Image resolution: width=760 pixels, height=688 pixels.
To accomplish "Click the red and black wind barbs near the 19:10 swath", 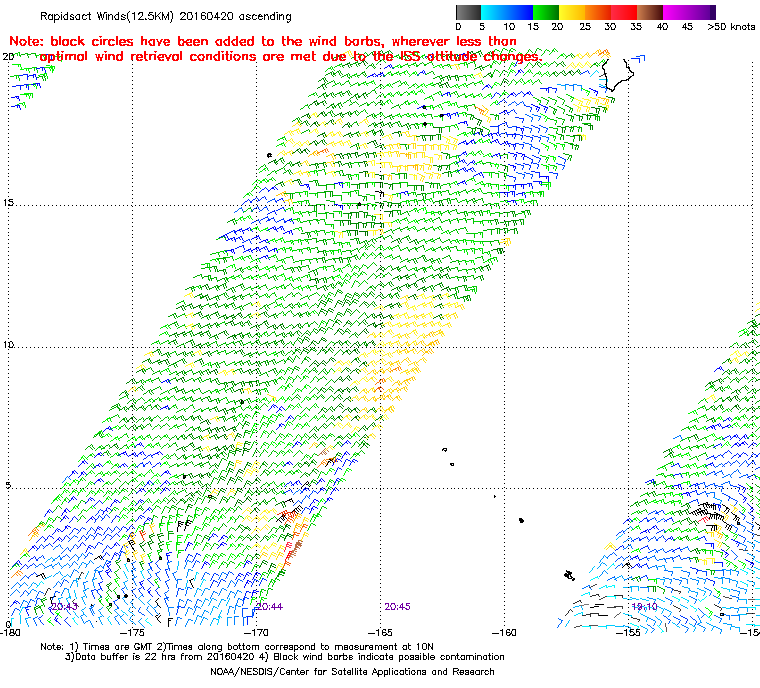I will [712, 515].
